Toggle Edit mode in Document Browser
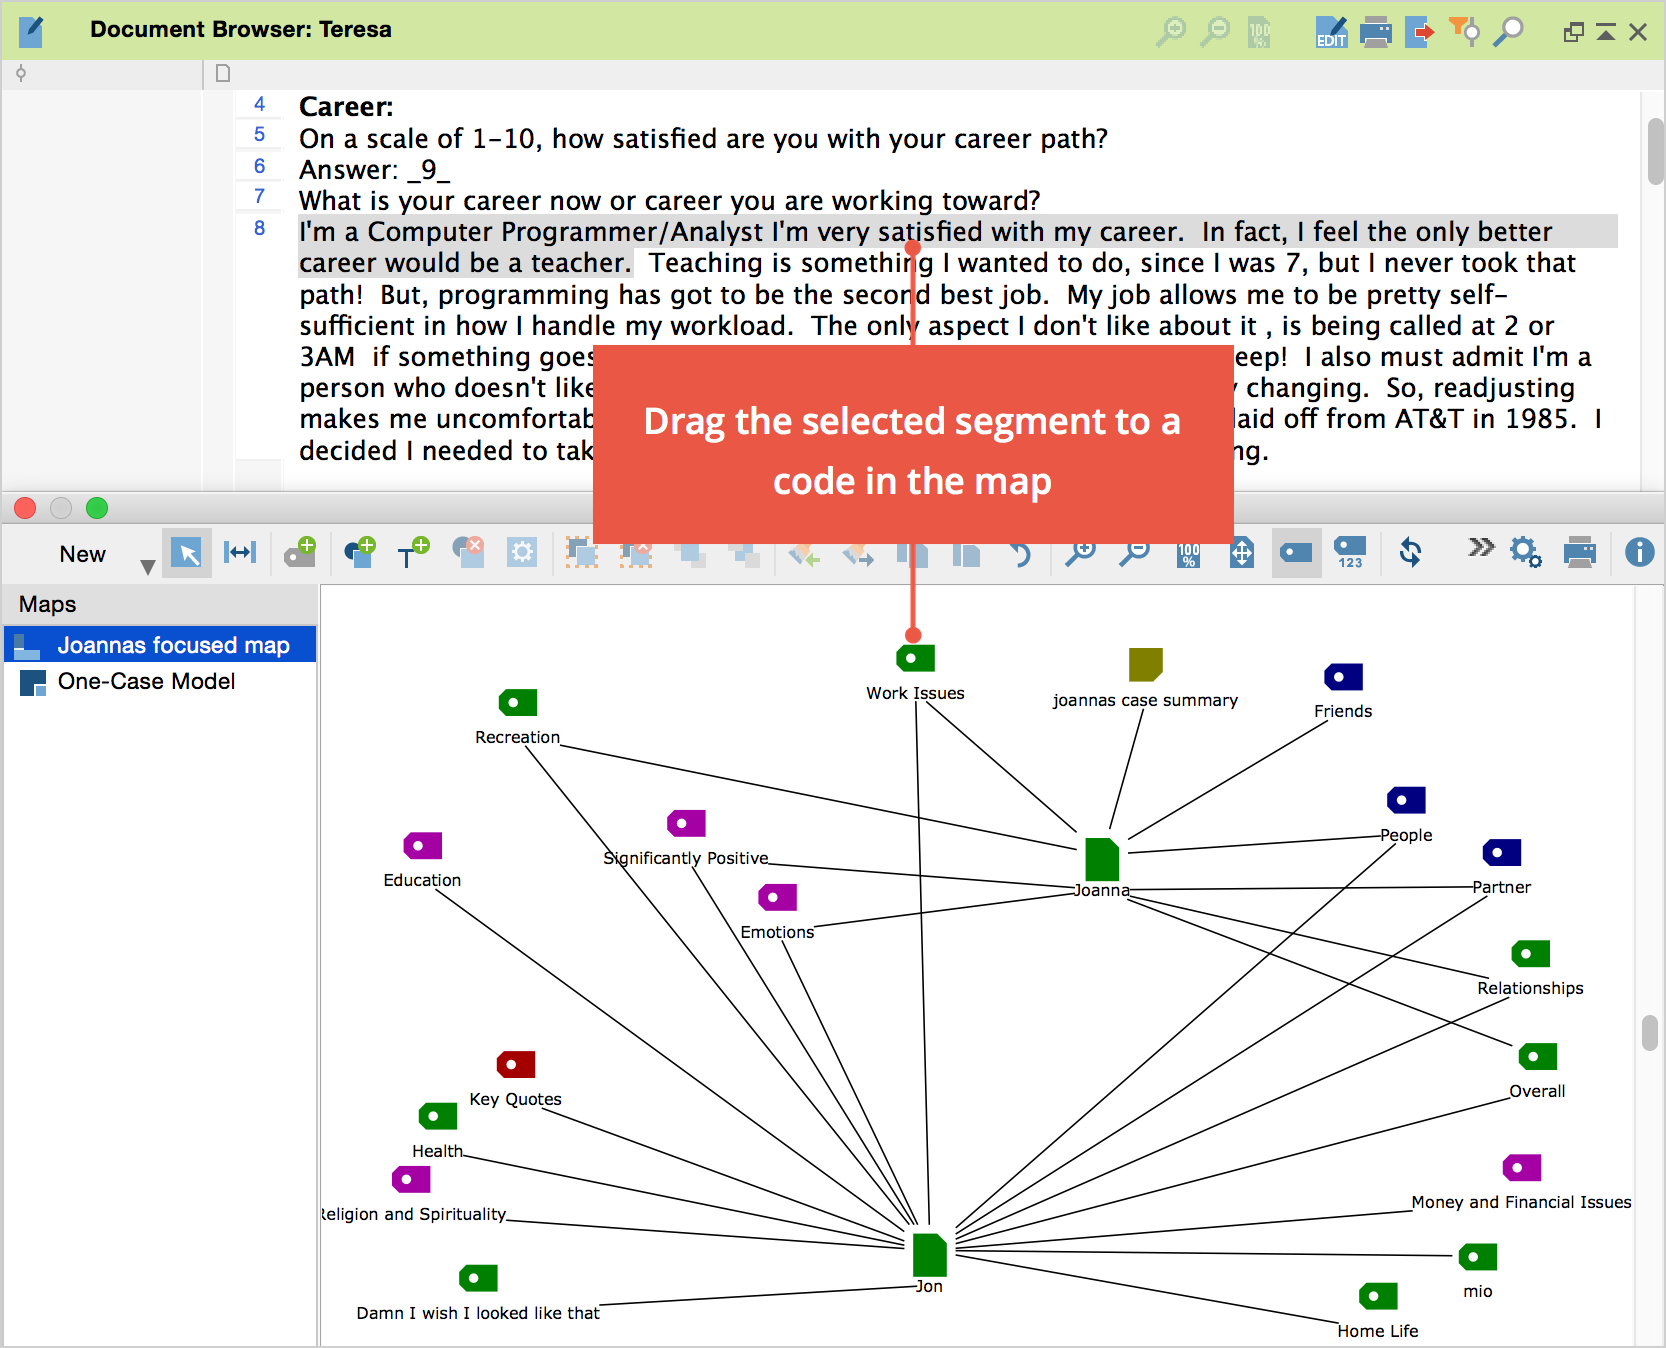Screen dimensions: 1666x1348 click(1331, 32)
